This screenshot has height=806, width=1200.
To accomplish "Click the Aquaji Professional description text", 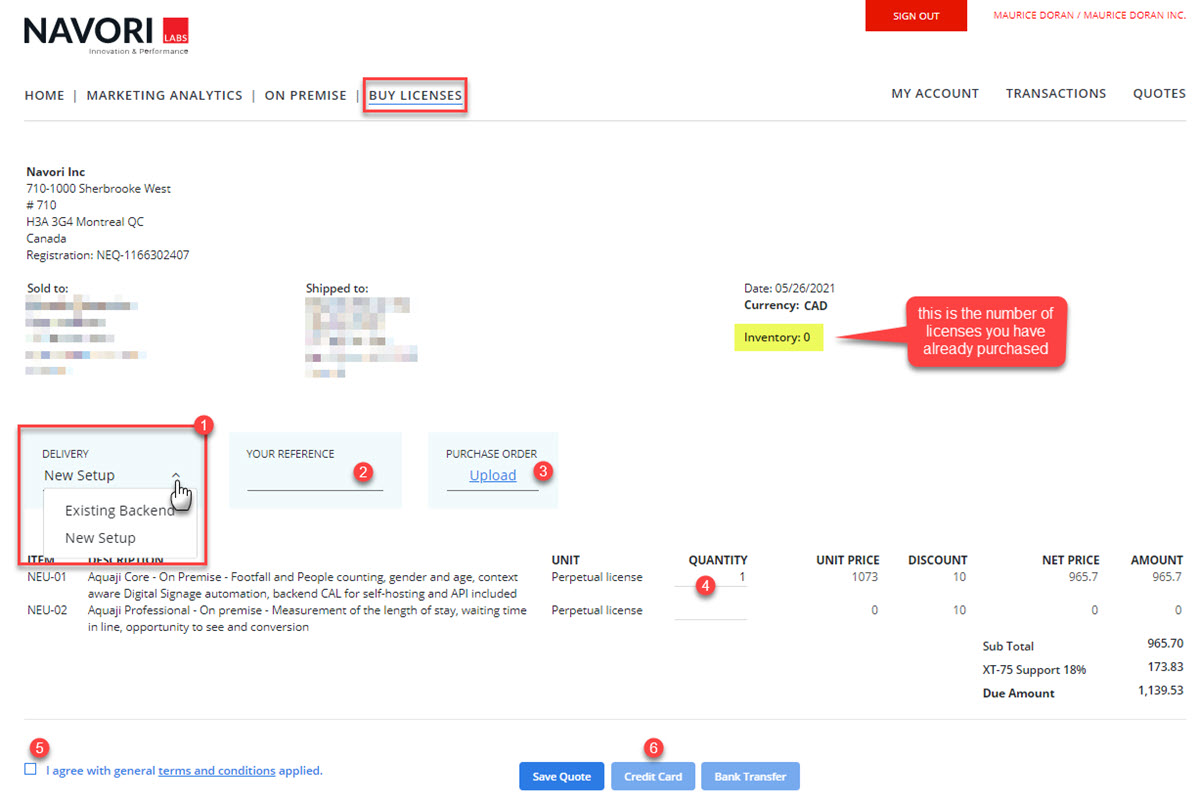I will pyautogui.click(x=307, y=619).
